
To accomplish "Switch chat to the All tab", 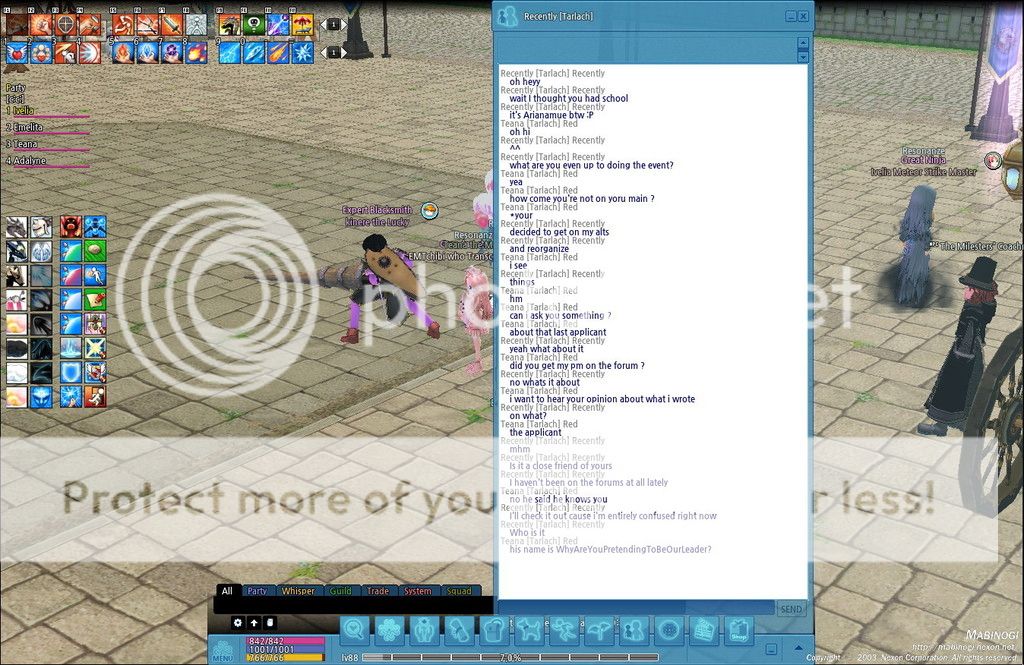I will (x=227, y=591).
